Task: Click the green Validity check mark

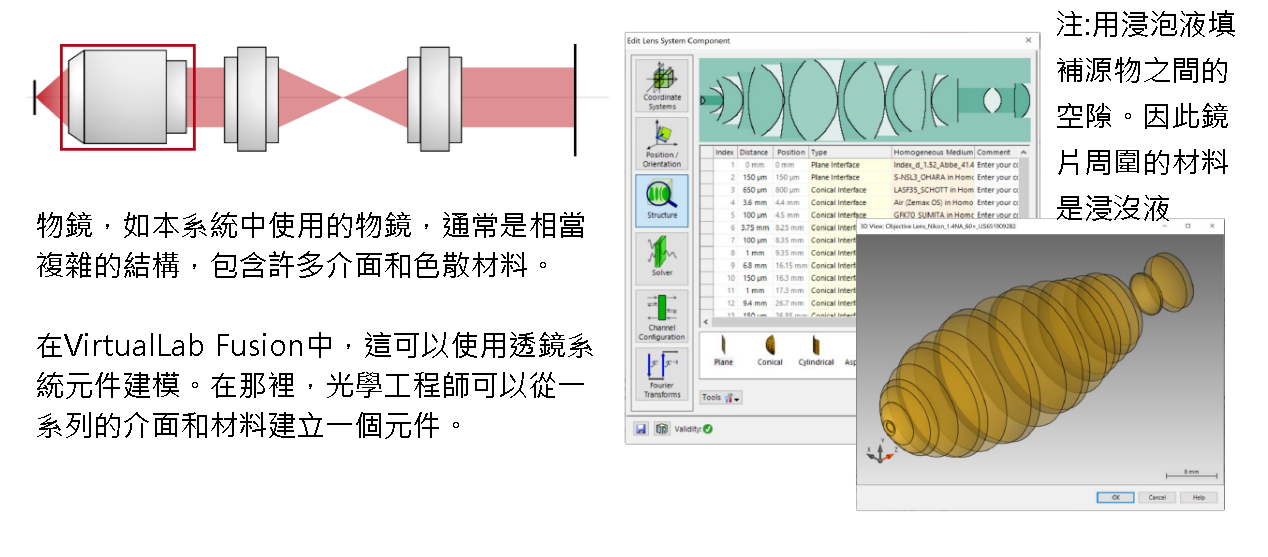Action: tap(708, 429)
